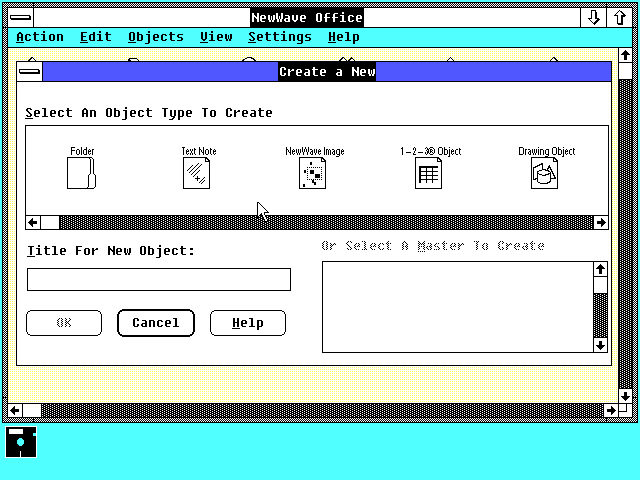Open the Objects menu

click(x=156, y=37)
